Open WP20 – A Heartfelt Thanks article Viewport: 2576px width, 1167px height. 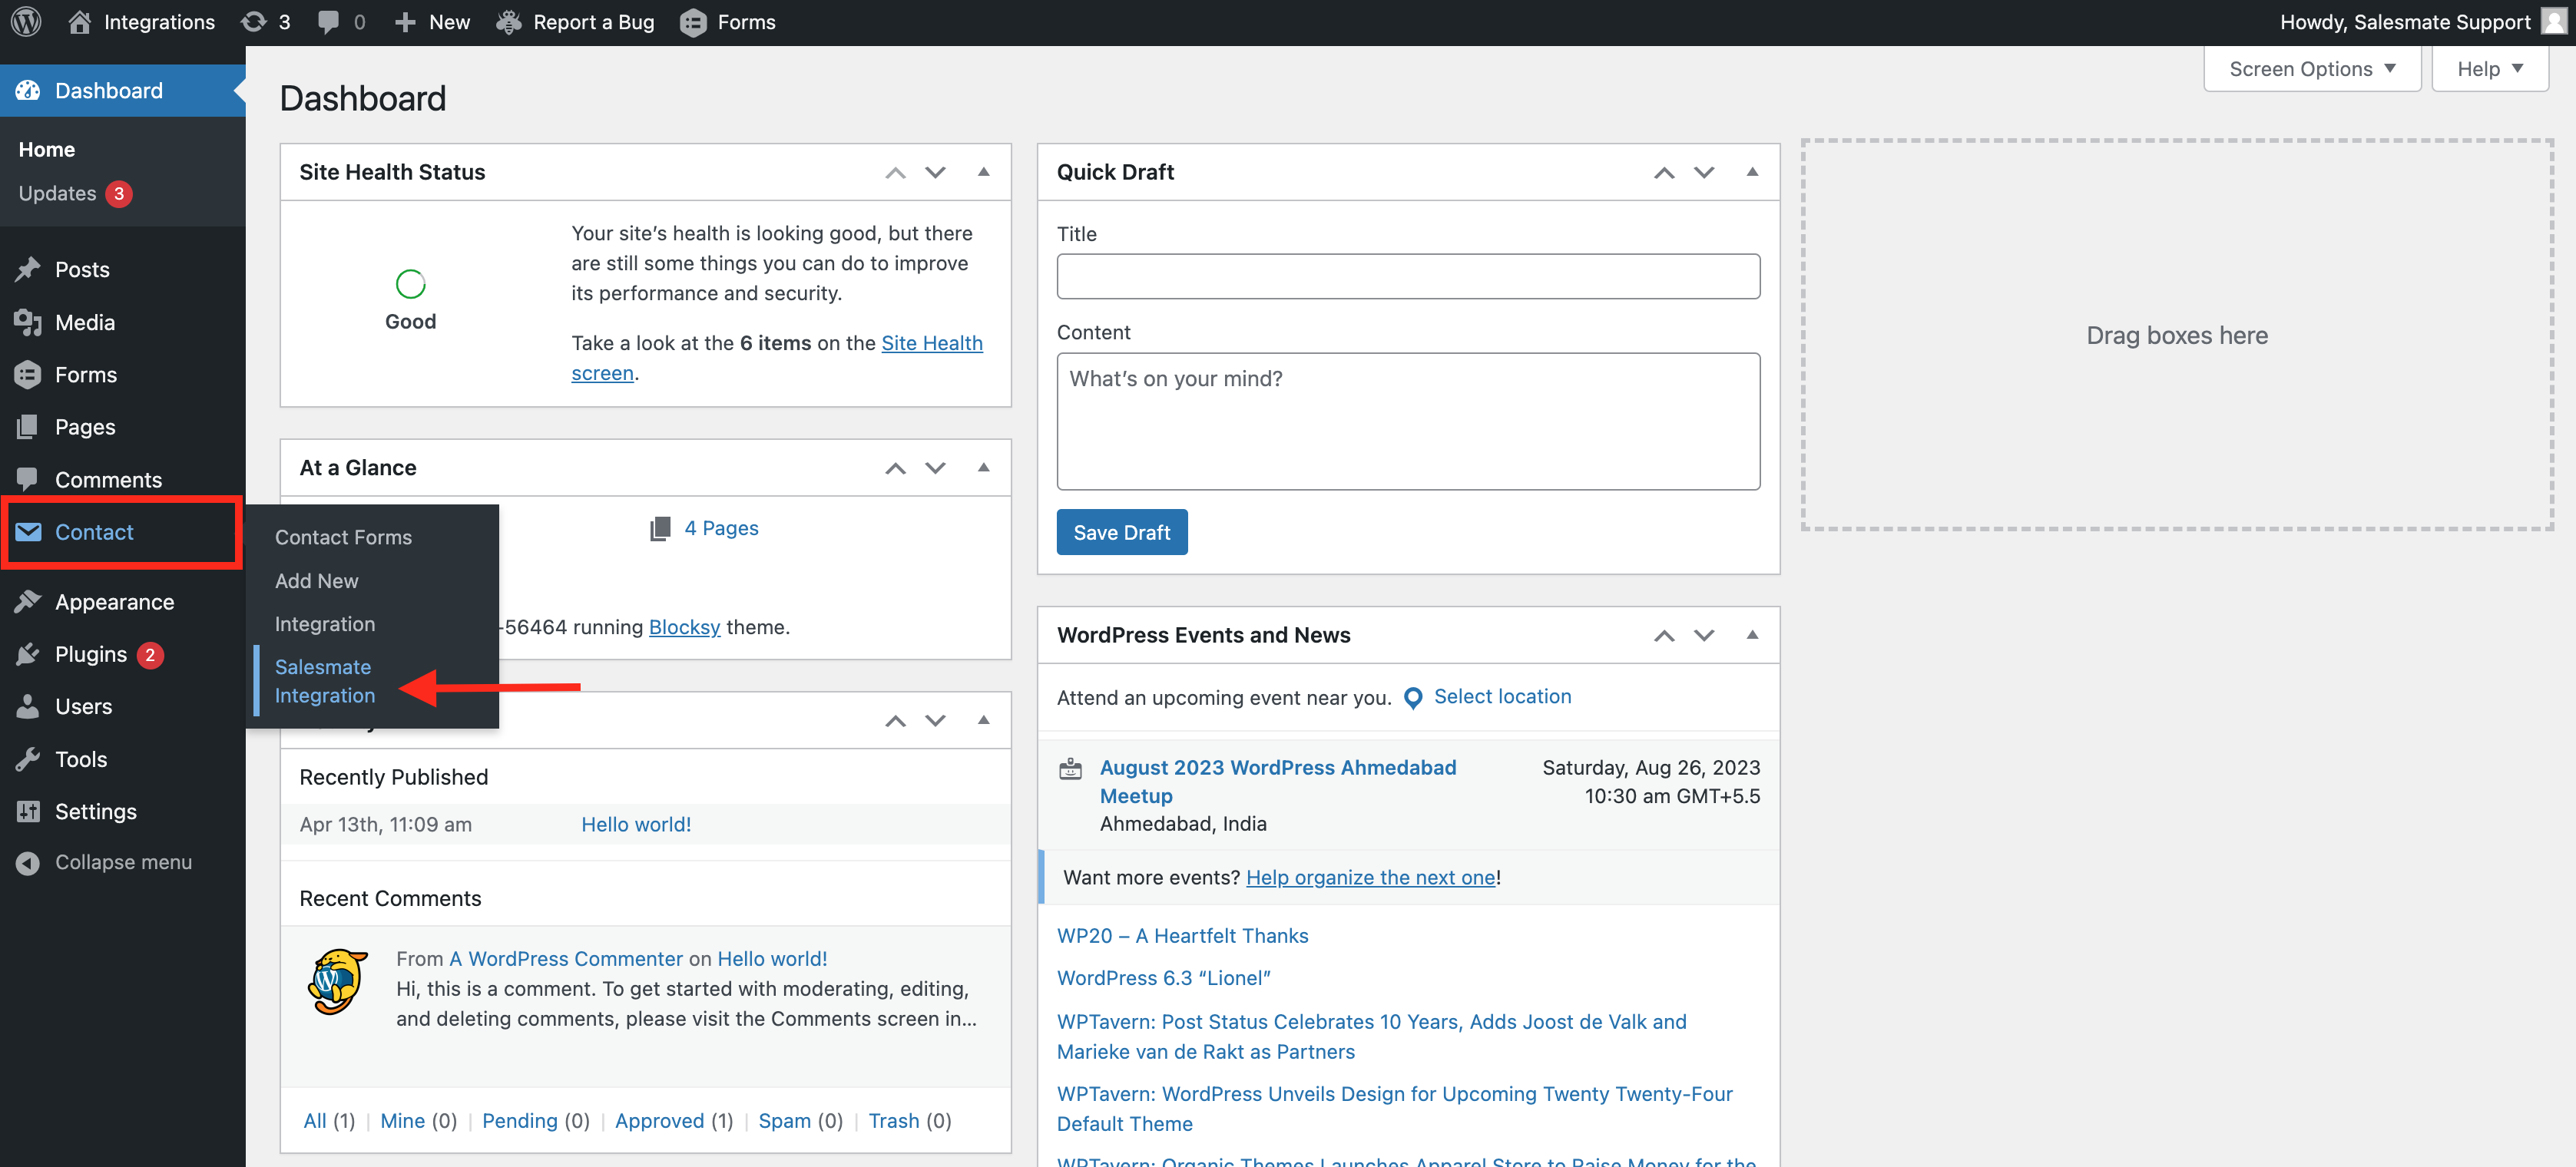point(1182,935)
